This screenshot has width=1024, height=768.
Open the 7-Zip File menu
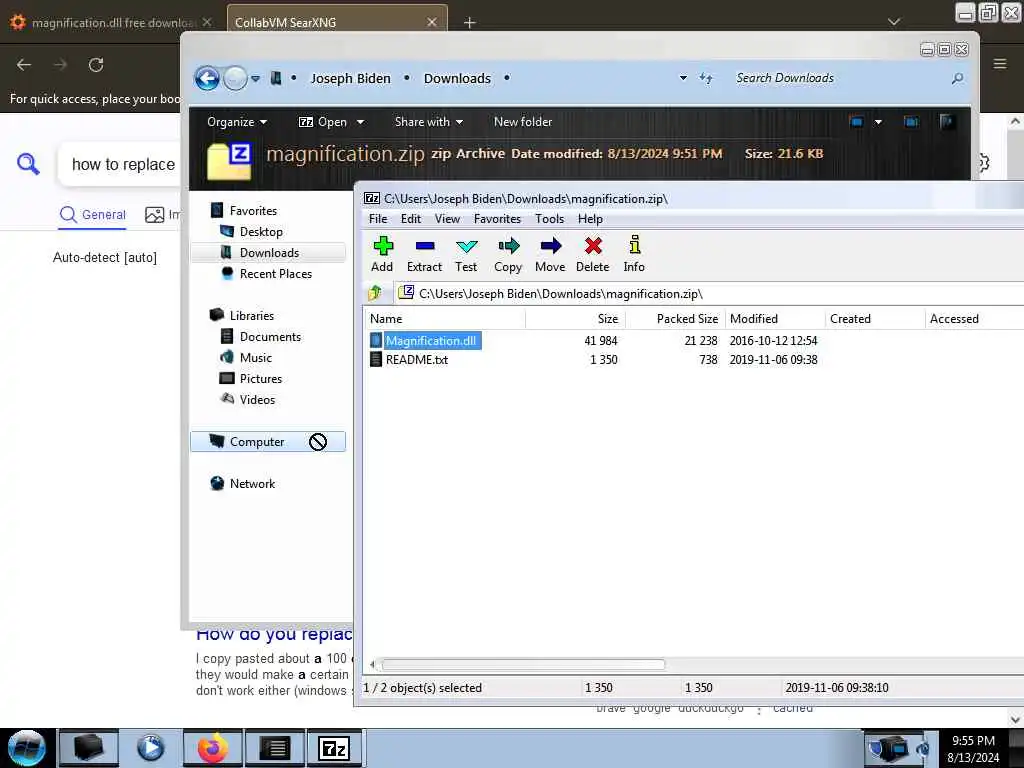(378, 219)
